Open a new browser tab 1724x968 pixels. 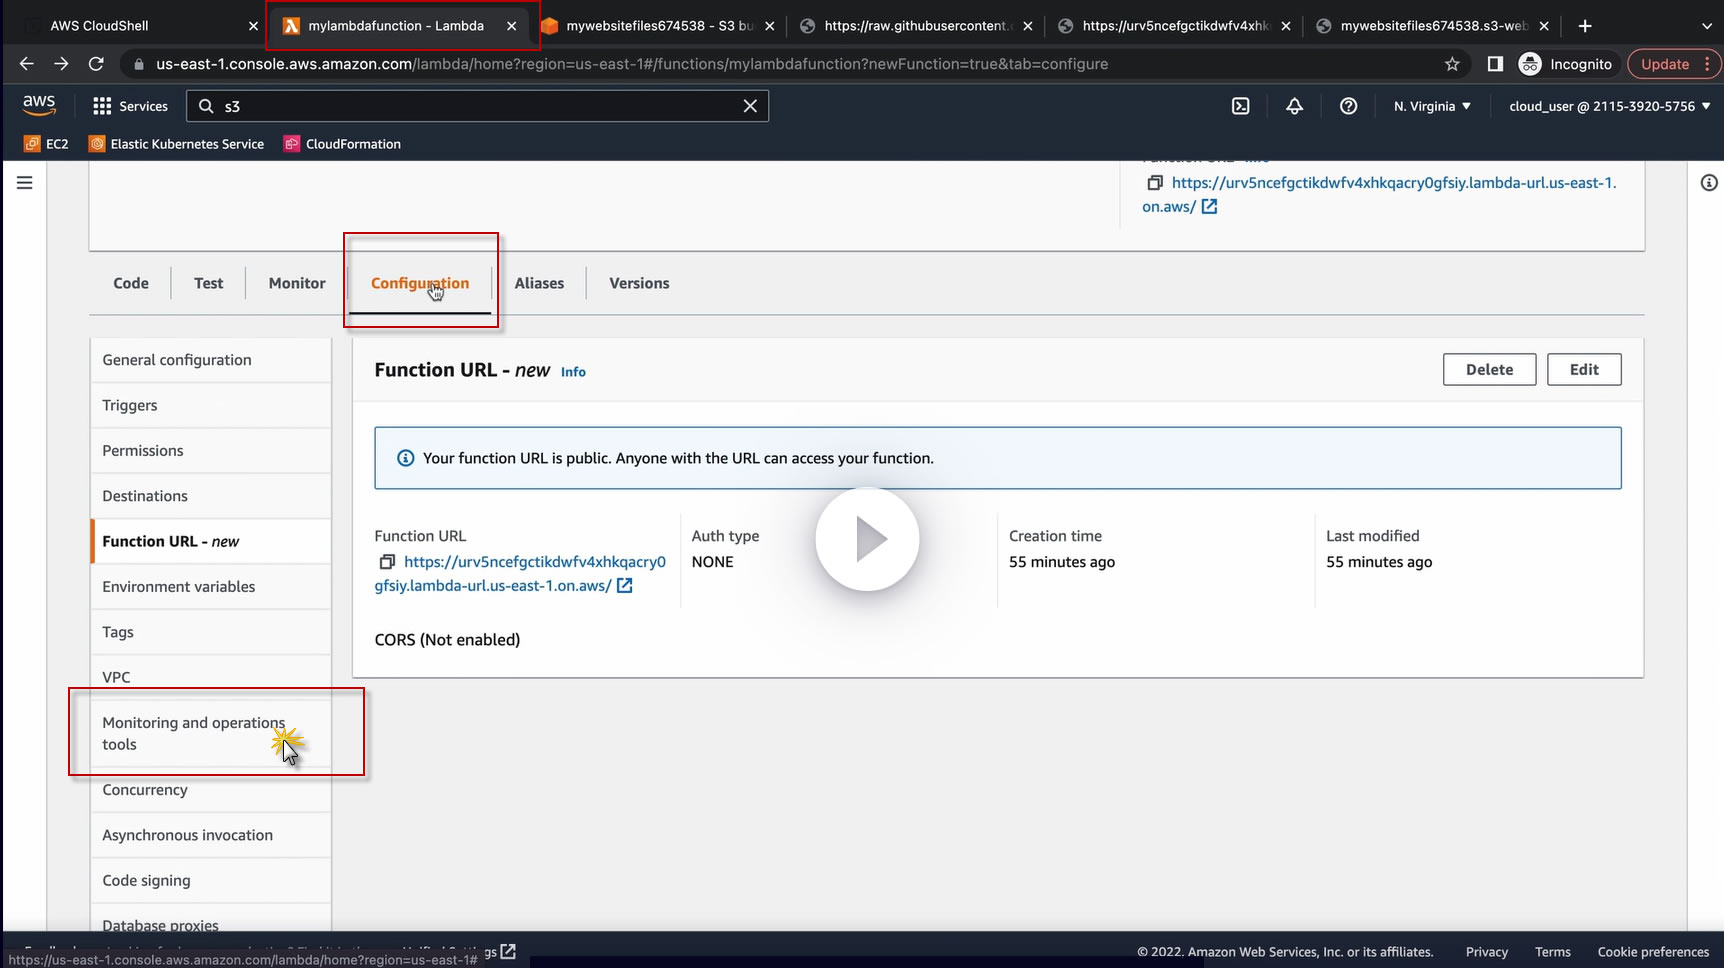(x=1585, y=26)
